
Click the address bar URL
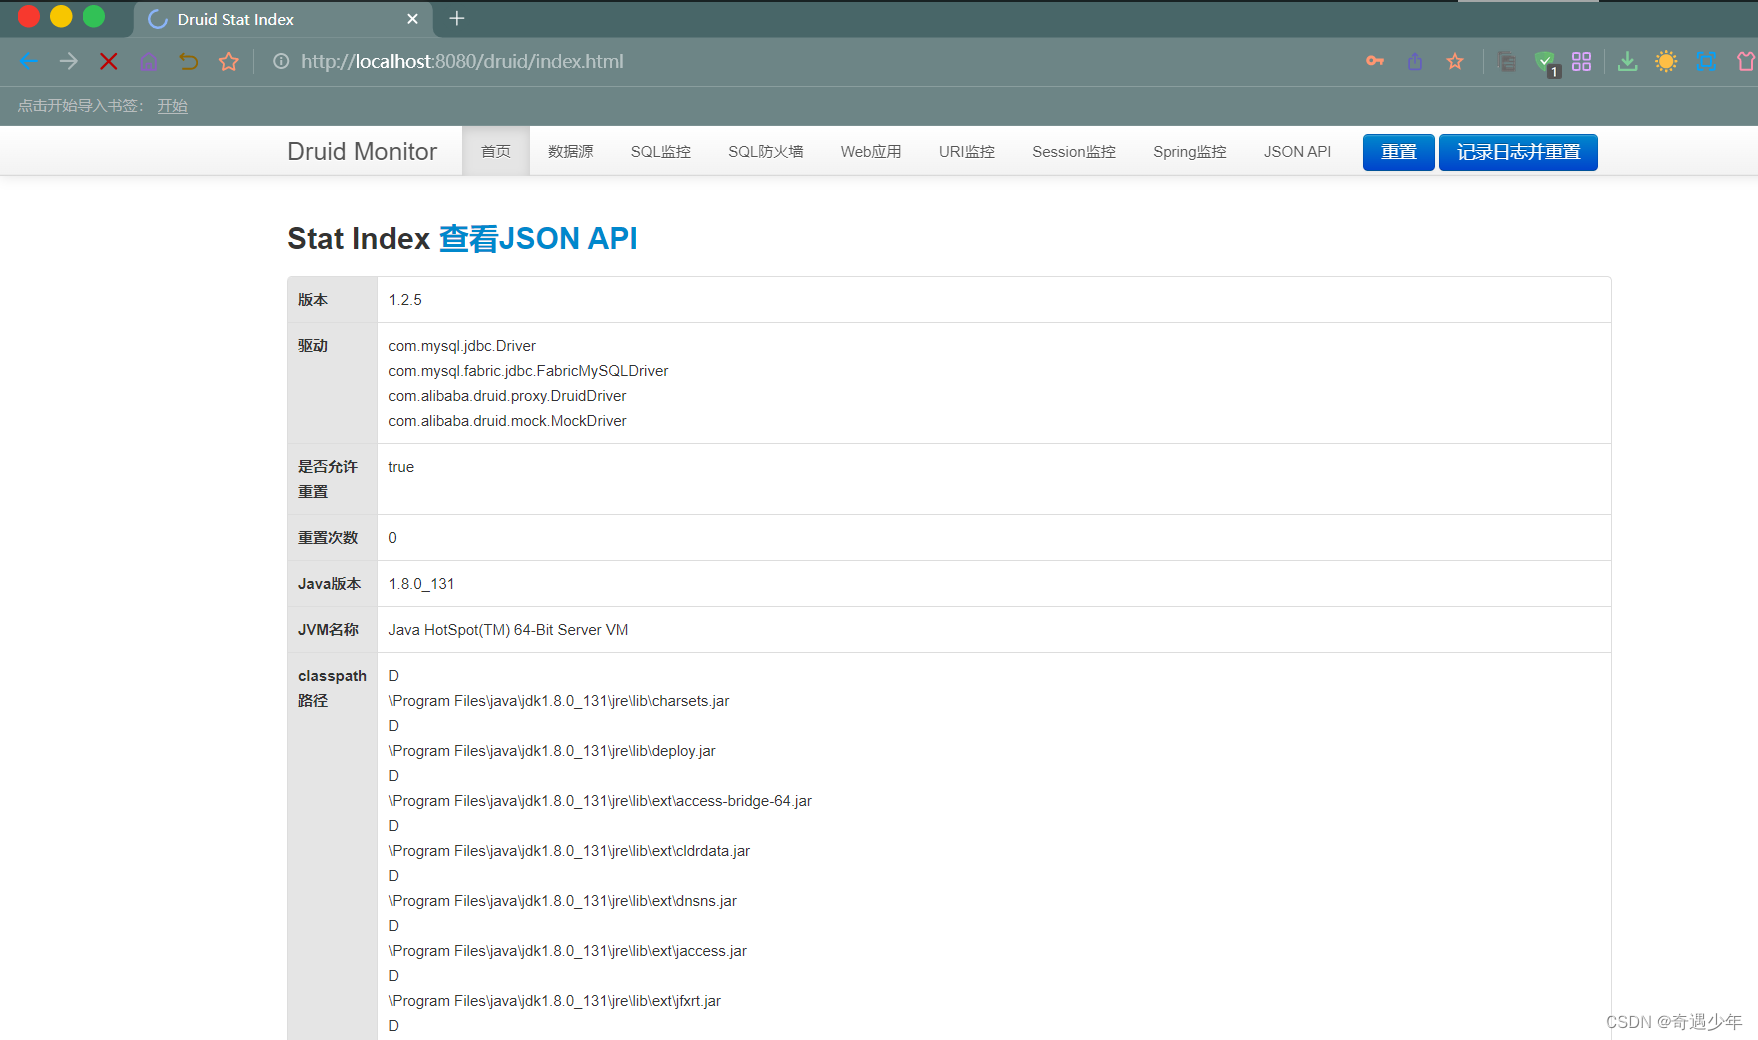462,61
